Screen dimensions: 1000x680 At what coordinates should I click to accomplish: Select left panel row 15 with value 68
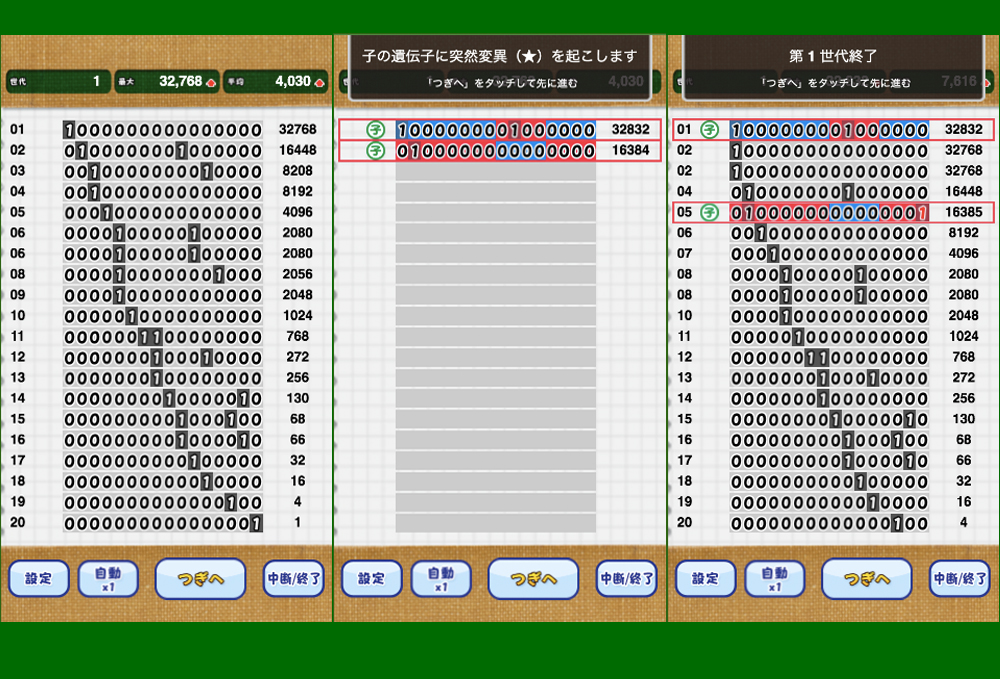(163, 419)
